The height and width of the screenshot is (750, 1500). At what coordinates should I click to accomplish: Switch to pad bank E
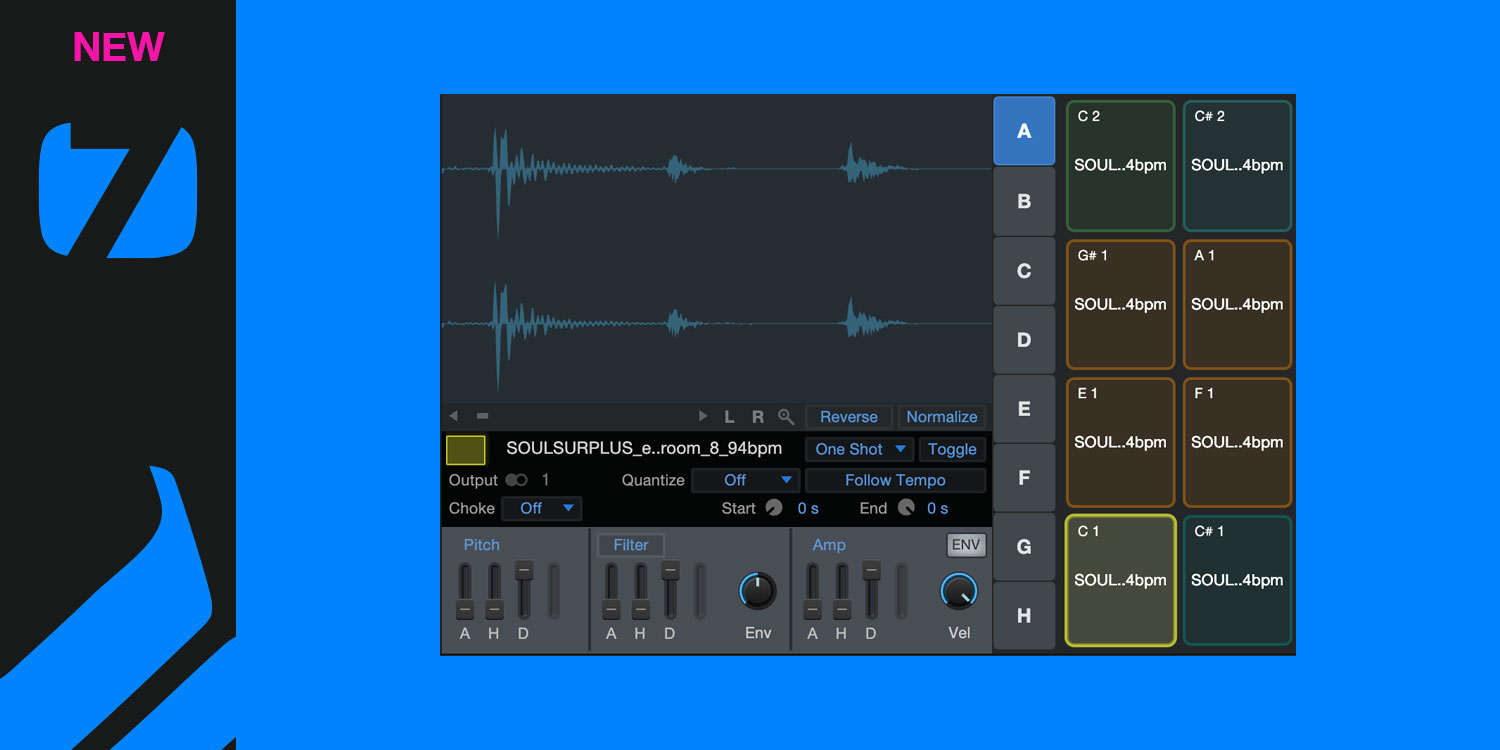tap(1024, 409)
